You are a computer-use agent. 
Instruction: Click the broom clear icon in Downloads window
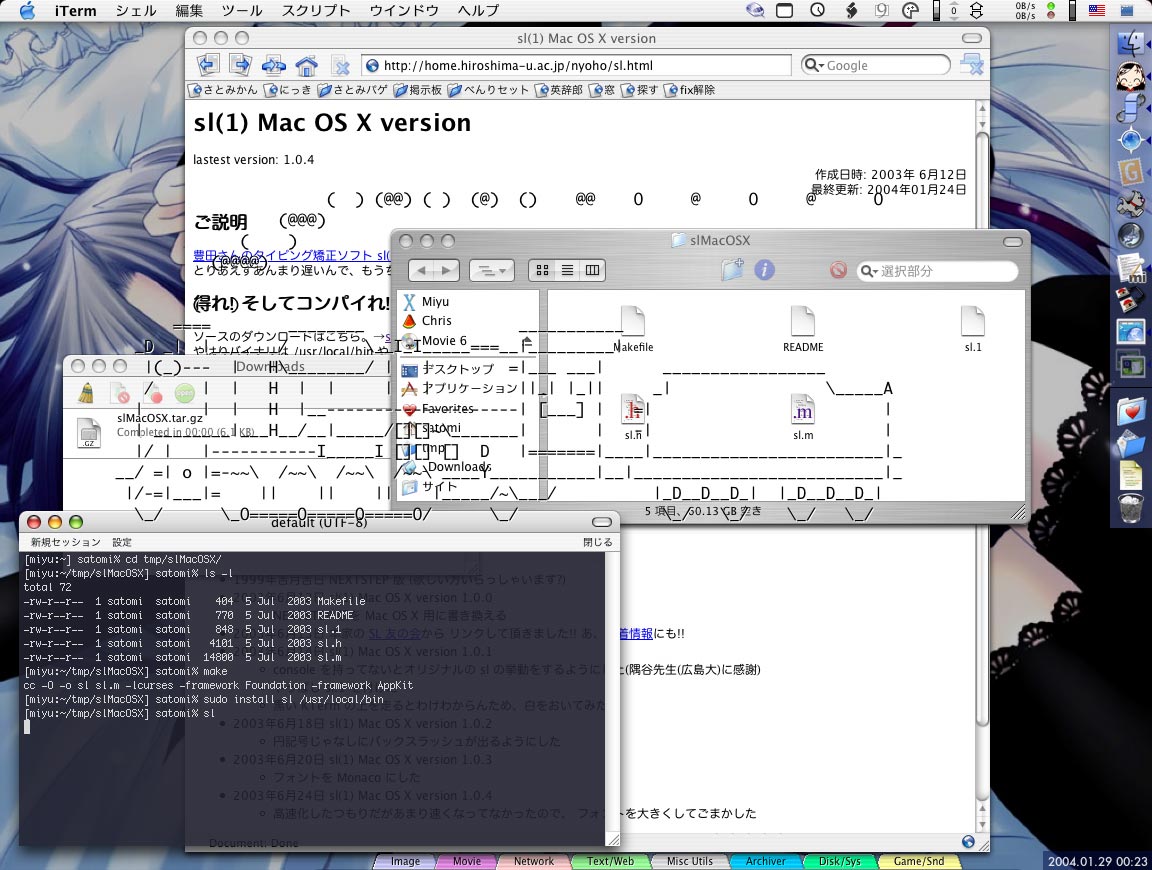click(x=86, y=393)
